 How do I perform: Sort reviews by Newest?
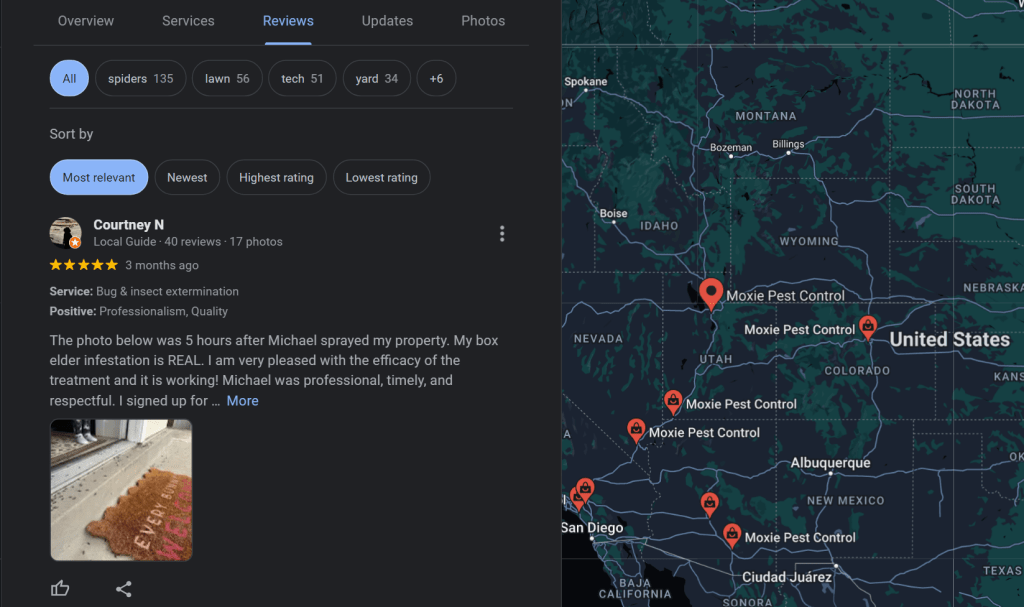pyautogui.click(x=187, y=177)
